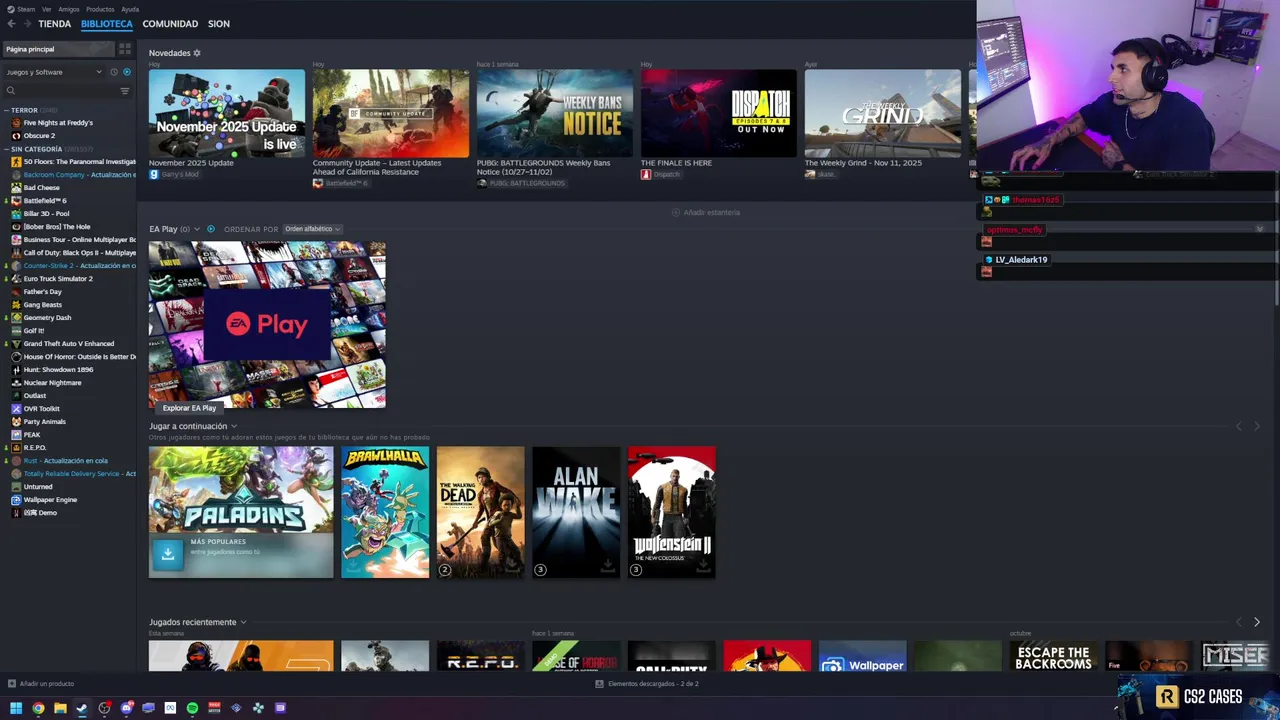1280x720 pixels.
Task: Click the Dispatch game icon under news card
Action: tap(646, 174)
